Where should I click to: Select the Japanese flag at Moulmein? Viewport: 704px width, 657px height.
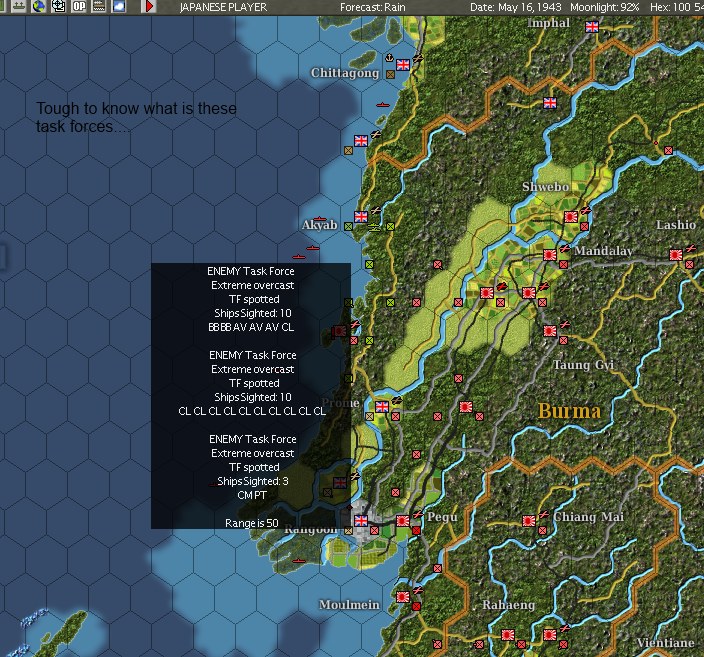pos(403,597)
